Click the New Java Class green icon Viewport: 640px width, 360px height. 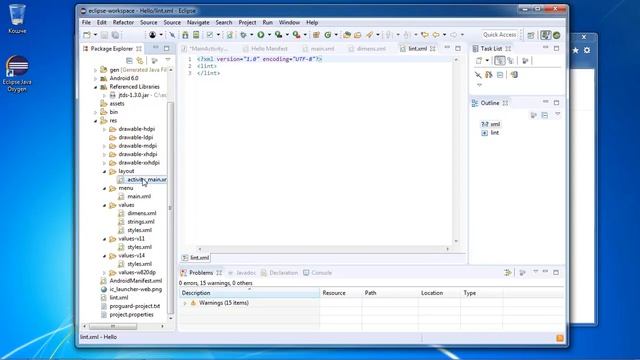coord(327,35)
